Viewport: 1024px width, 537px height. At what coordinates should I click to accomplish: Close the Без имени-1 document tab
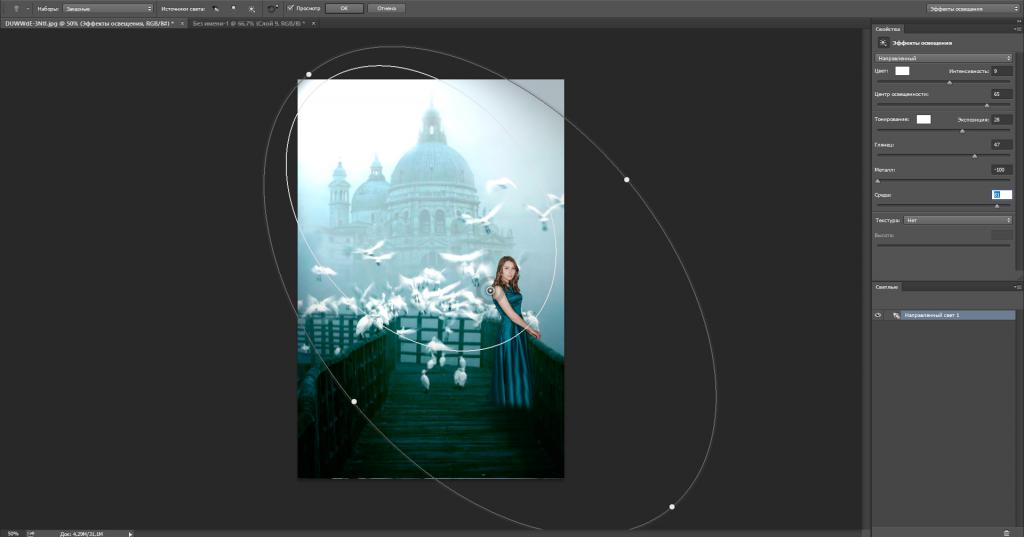click(313, 24)
